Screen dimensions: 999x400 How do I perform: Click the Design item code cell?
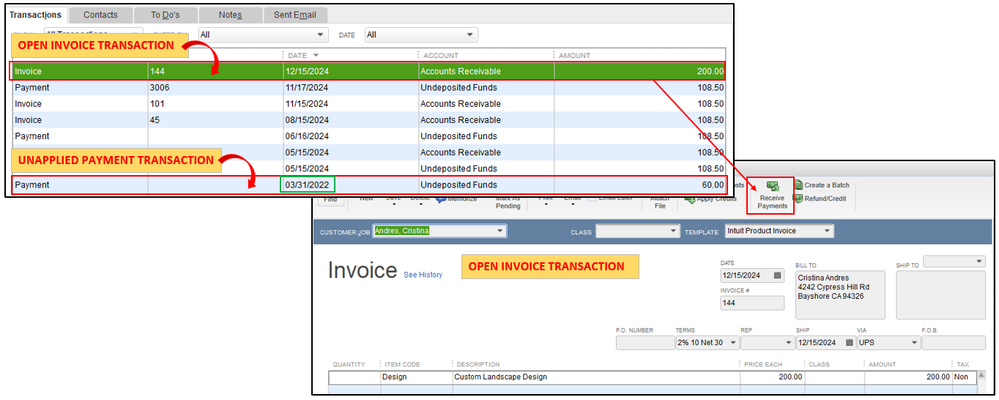417,377
